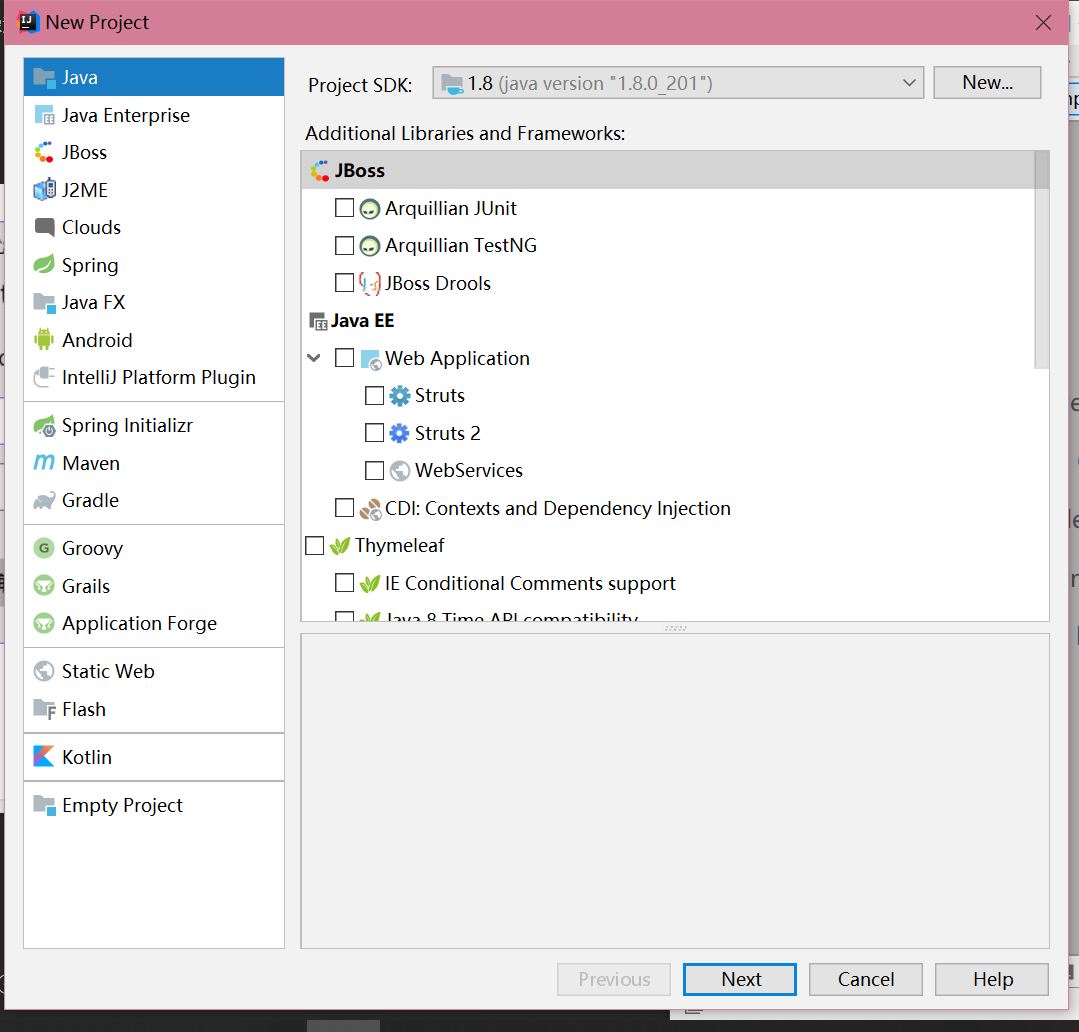The height and width of the screenshot is (1032, 1079).
Task: Open the Project SDK dropdown
Action: (678, 83)
